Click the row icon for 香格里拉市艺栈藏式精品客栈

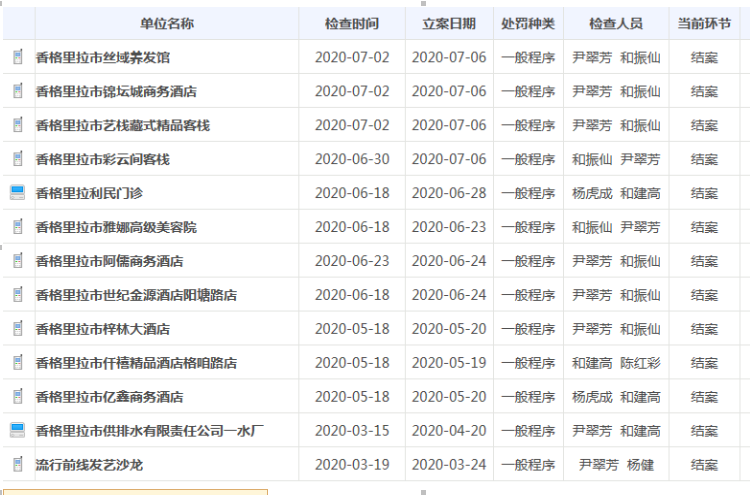tap(18, 125)
